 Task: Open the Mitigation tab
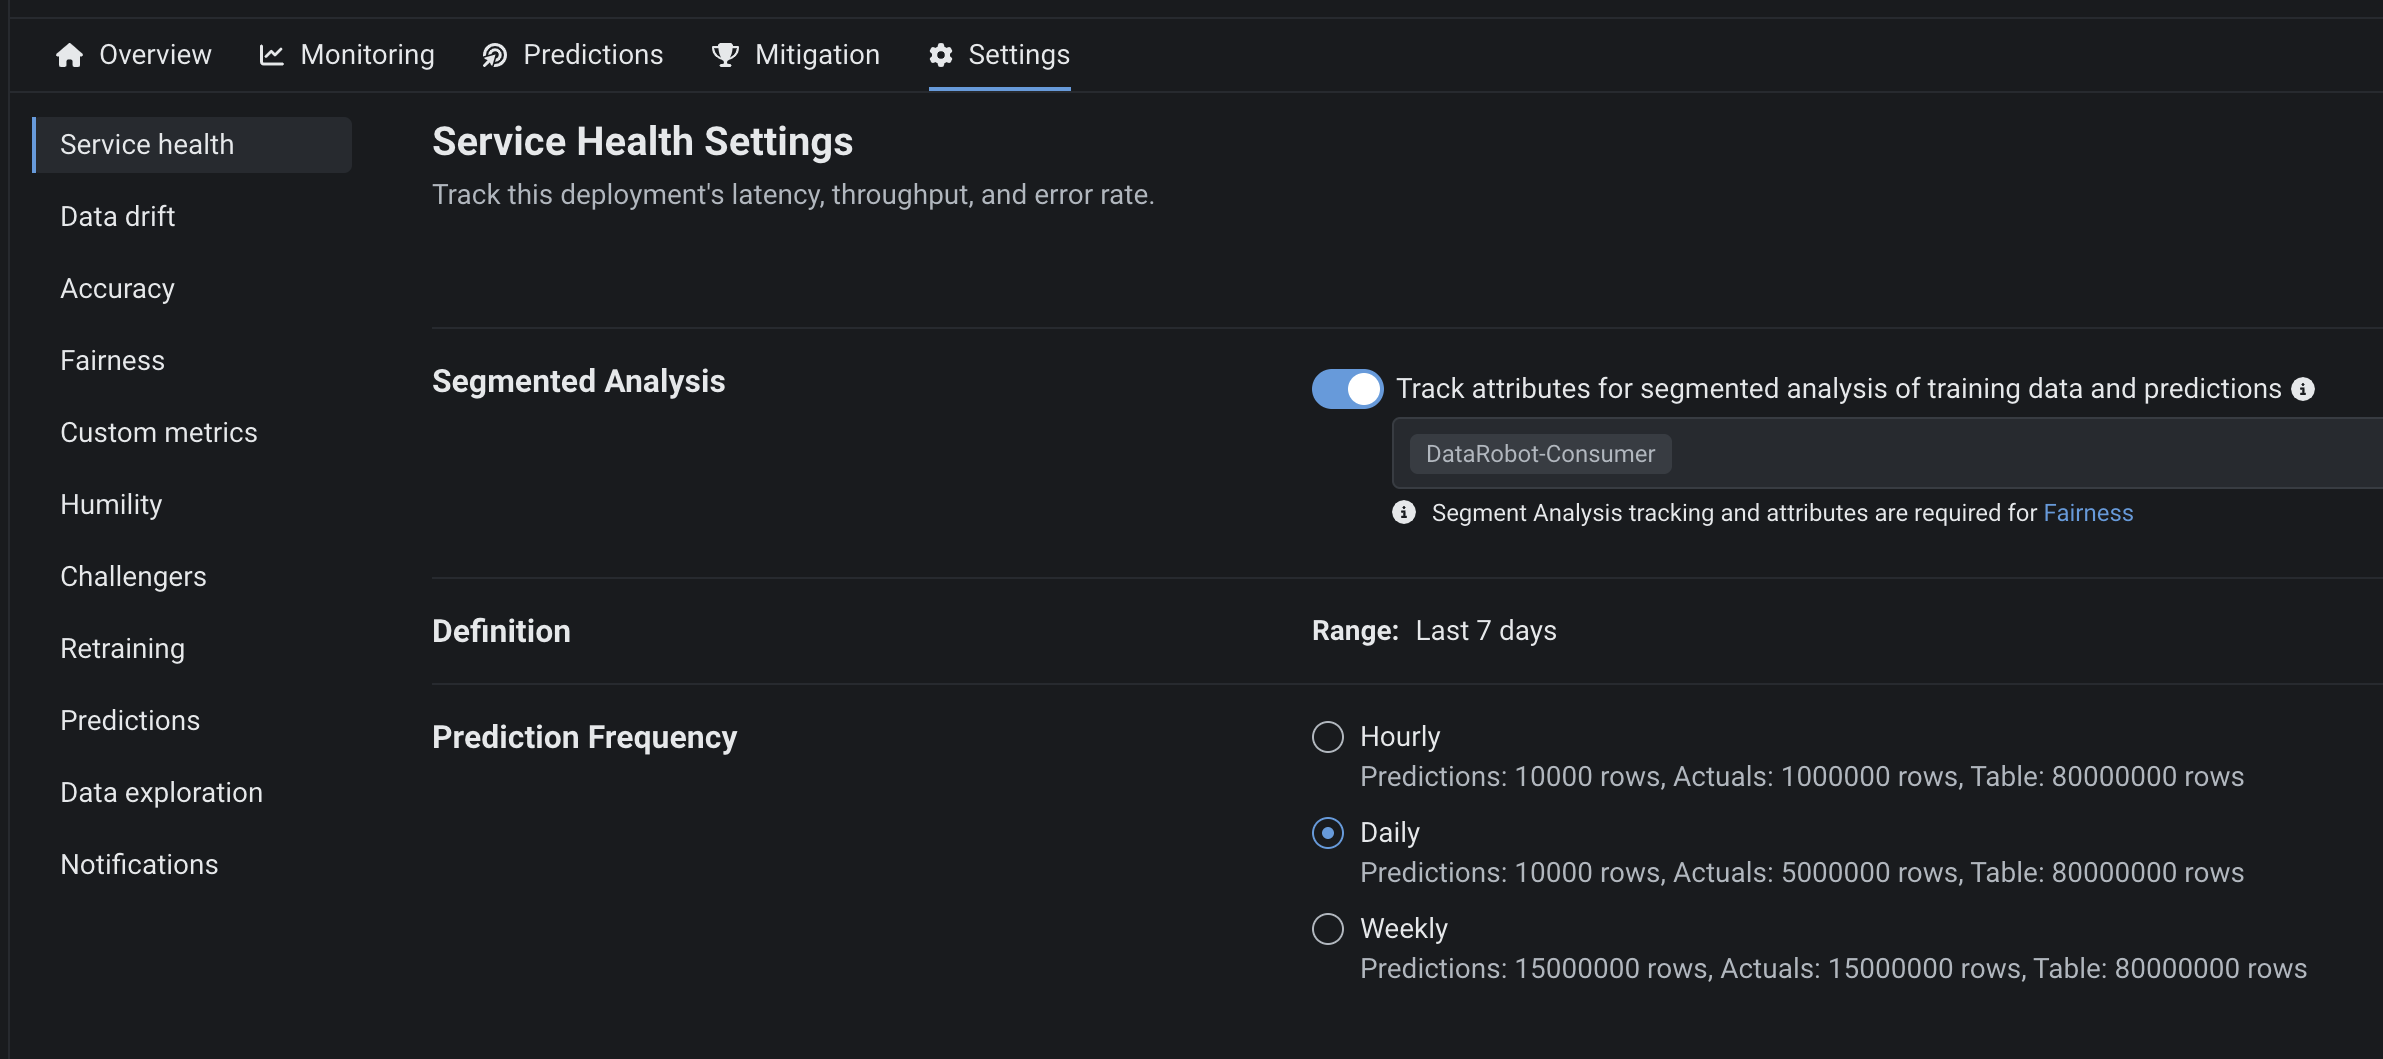tap(816, 55)
